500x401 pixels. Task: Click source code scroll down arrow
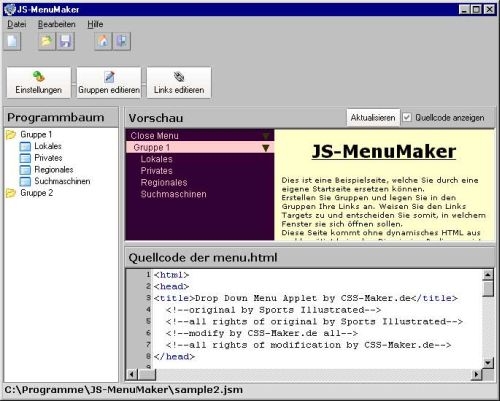tap(488, 362)
